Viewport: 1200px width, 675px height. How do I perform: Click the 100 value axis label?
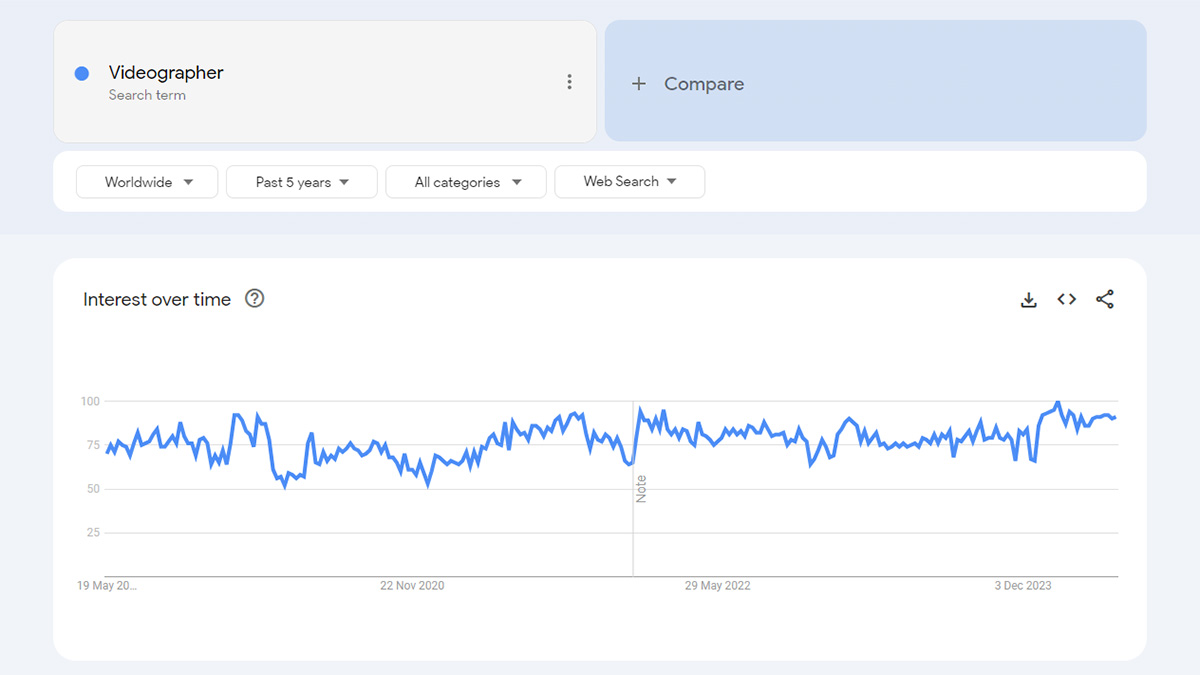[90, 401]
